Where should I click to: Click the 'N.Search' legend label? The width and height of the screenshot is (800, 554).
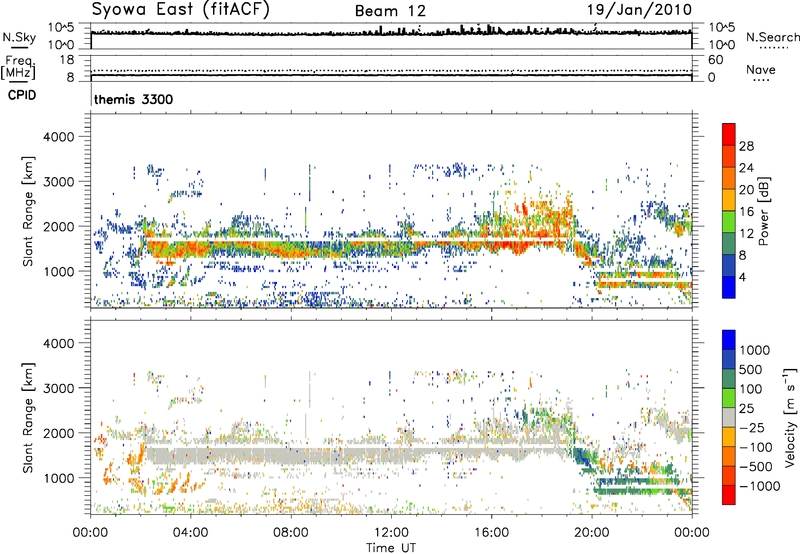point(773,37)
